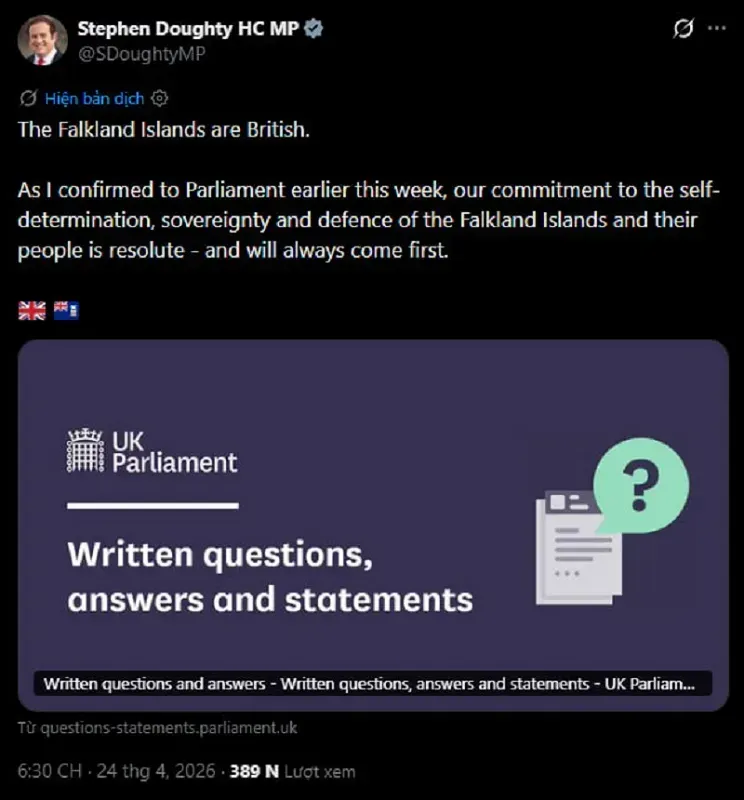Open the three-dot more options menu
Screen dimensions: 744x800
click(716, 29)
